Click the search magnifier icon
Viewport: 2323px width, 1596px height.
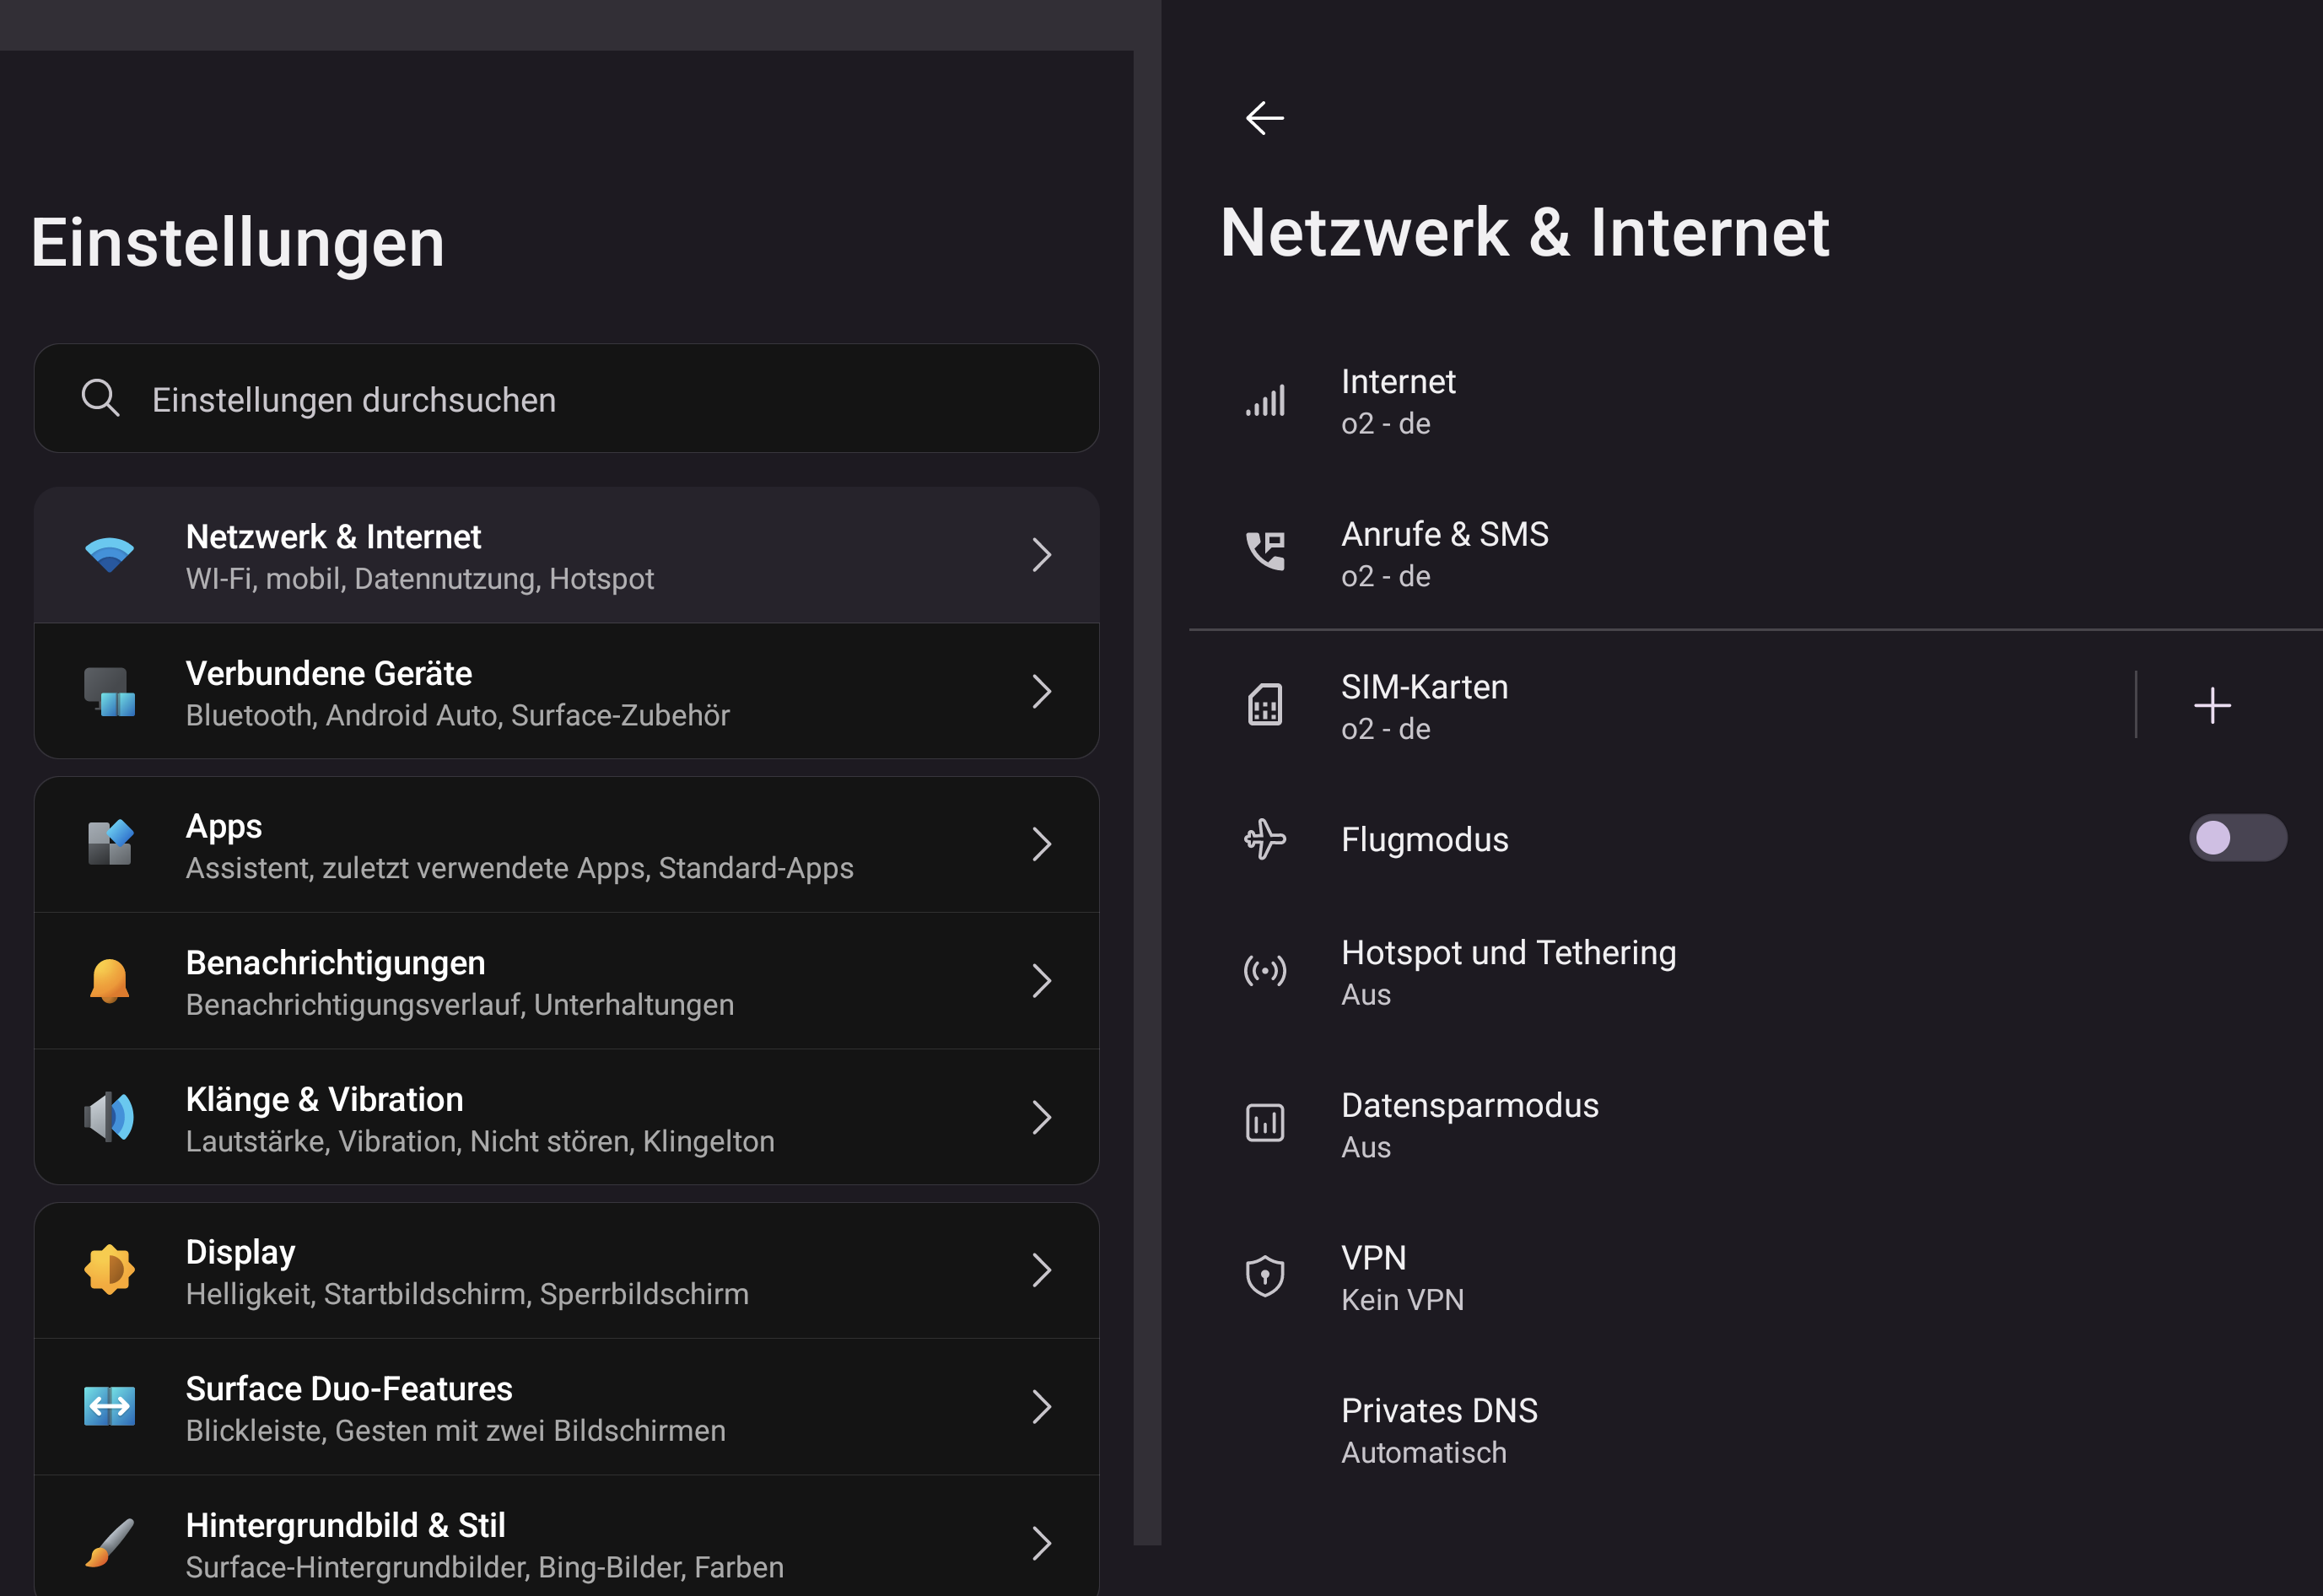coord(100,398)
